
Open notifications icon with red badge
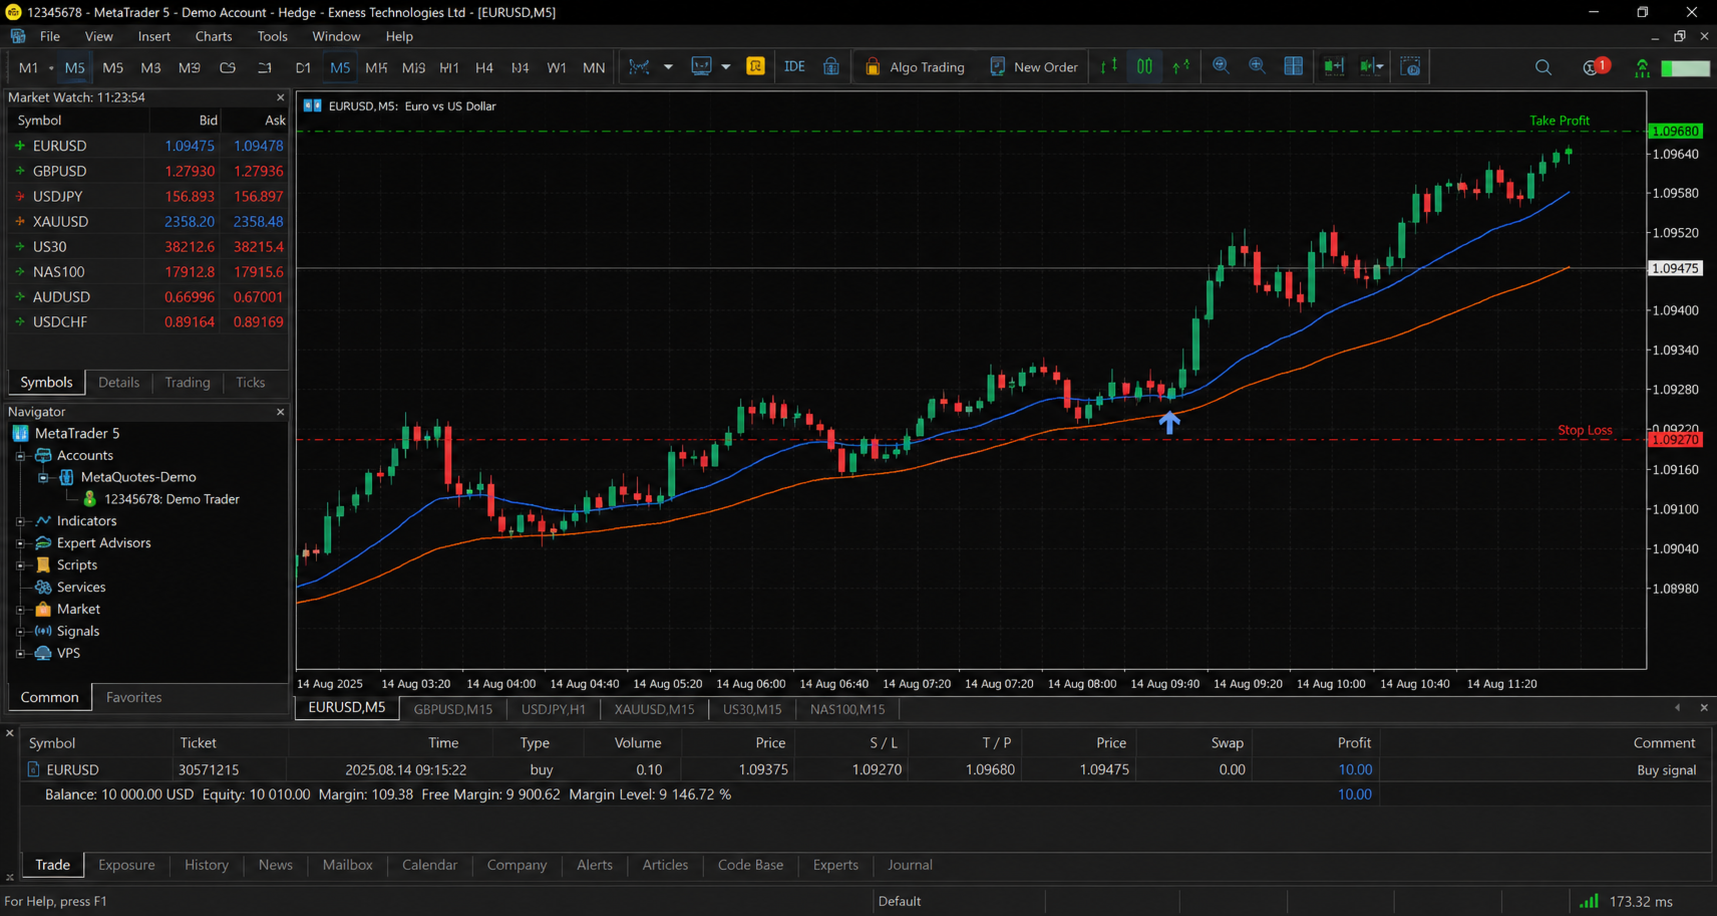(1594, 67)
